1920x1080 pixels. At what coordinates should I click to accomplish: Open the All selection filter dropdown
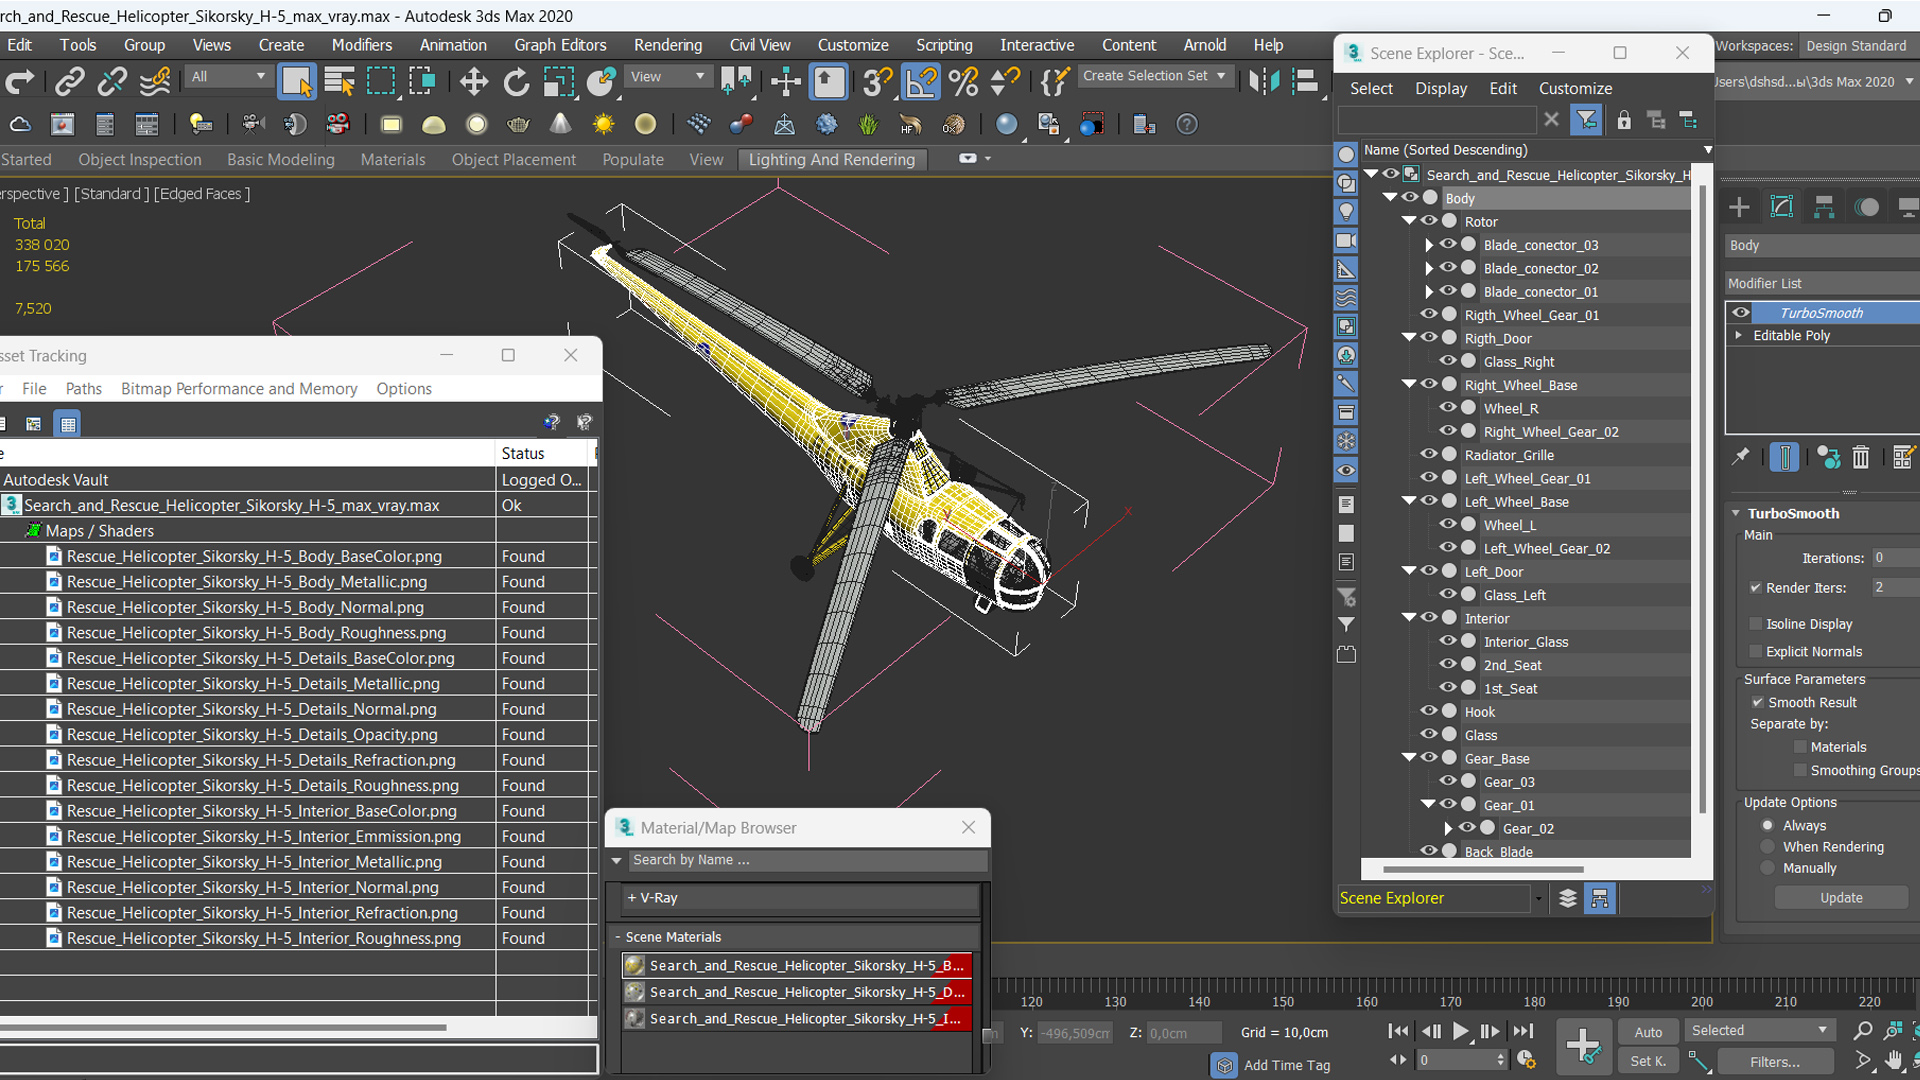228,76
